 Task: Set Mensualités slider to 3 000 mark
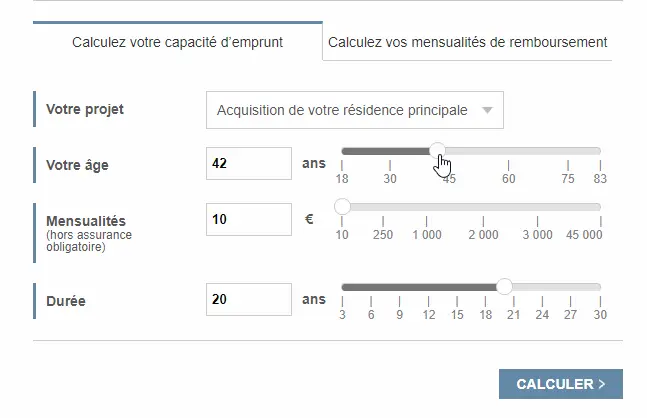coord(537,207)
